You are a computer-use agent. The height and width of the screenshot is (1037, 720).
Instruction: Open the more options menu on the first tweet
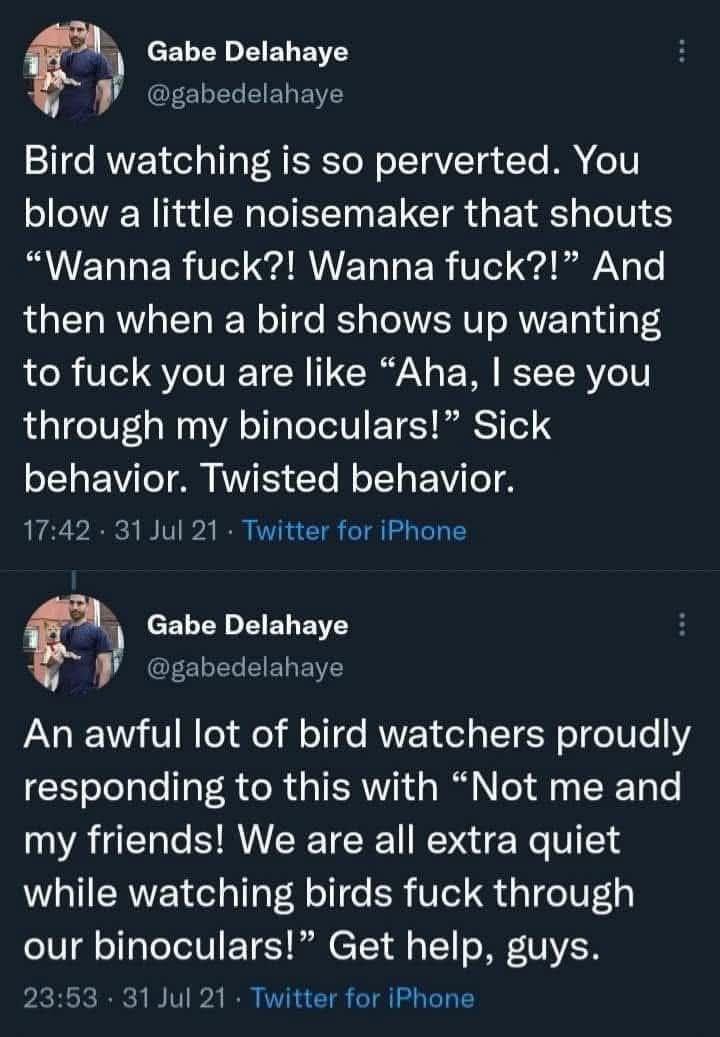point(682,50)
